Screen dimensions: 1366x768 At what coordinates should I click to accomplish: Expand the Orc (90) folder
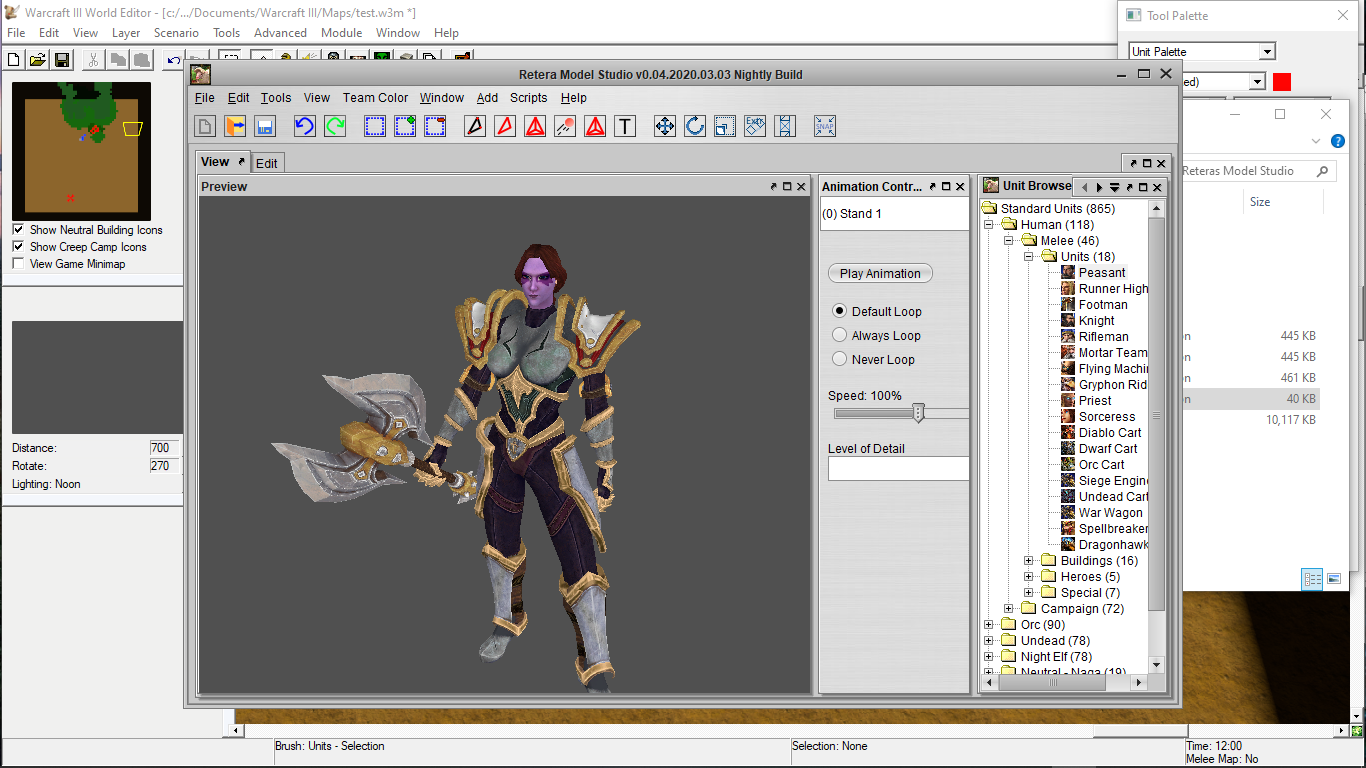[x=989, y=625]
